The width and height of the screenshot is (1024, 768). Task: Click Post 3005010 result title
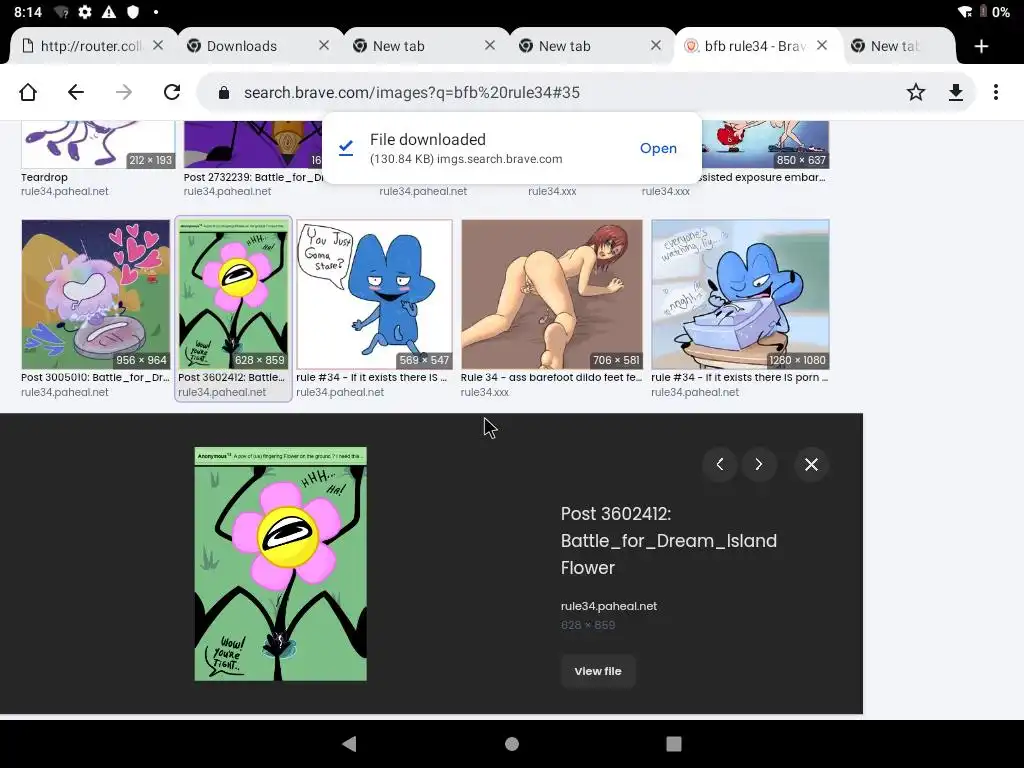click(x=95, y=377)
